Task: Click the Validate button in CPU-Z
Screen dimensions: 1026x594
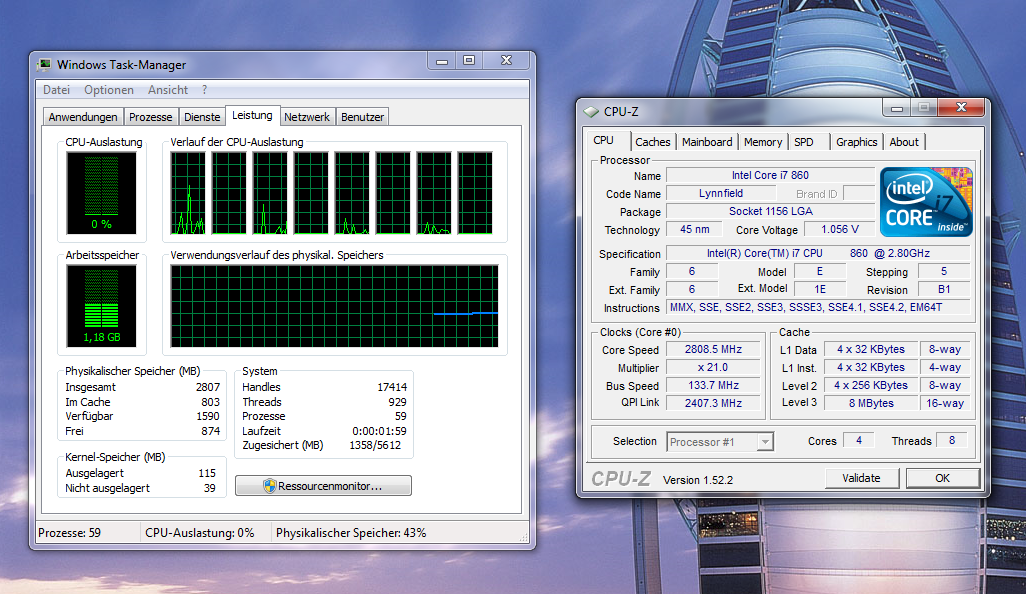Action: point(861,478)
